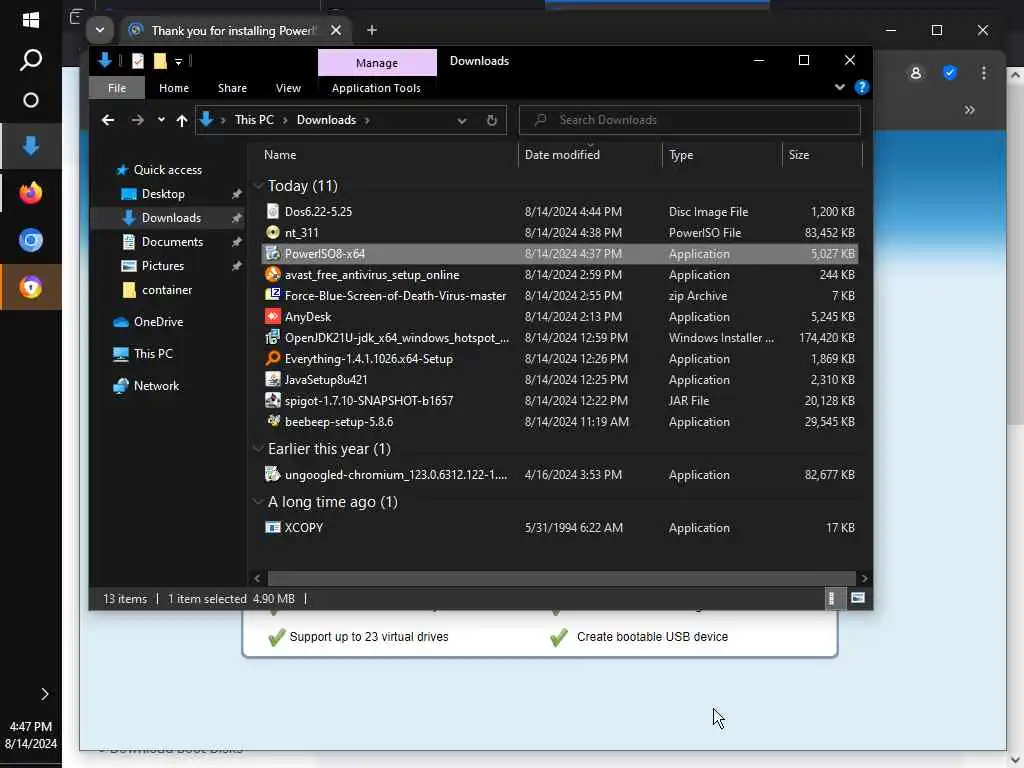Click the Everything-1.4.1.1026.x64-Setup icon
The image size is (1024, 768).
pyautogui.click(x=273, y=358)
